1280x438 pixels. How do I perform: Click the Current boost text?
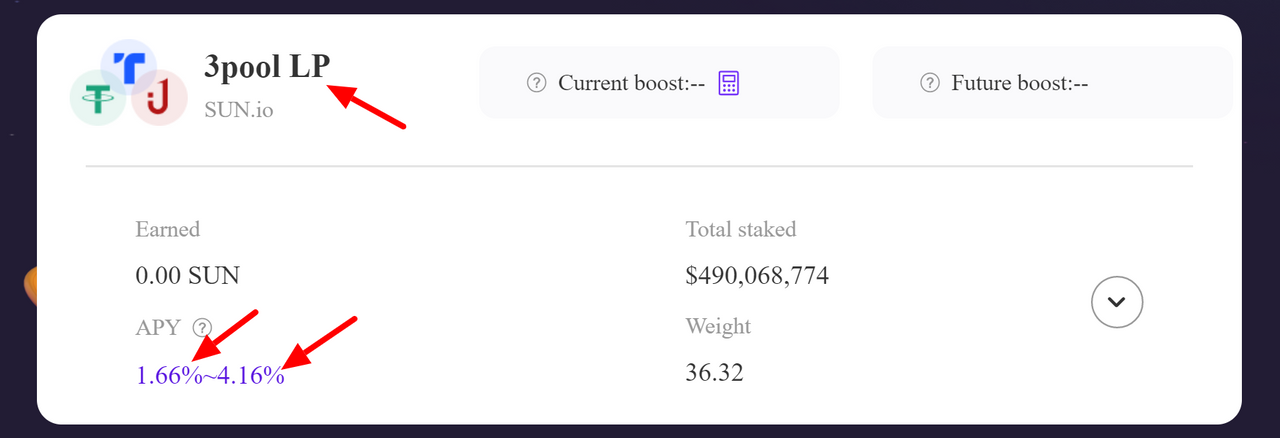[x=631, y=83]
